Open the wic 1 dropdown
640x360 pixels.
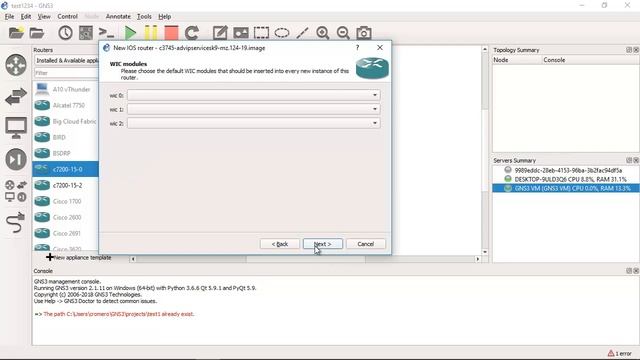(x=253, y=109)
